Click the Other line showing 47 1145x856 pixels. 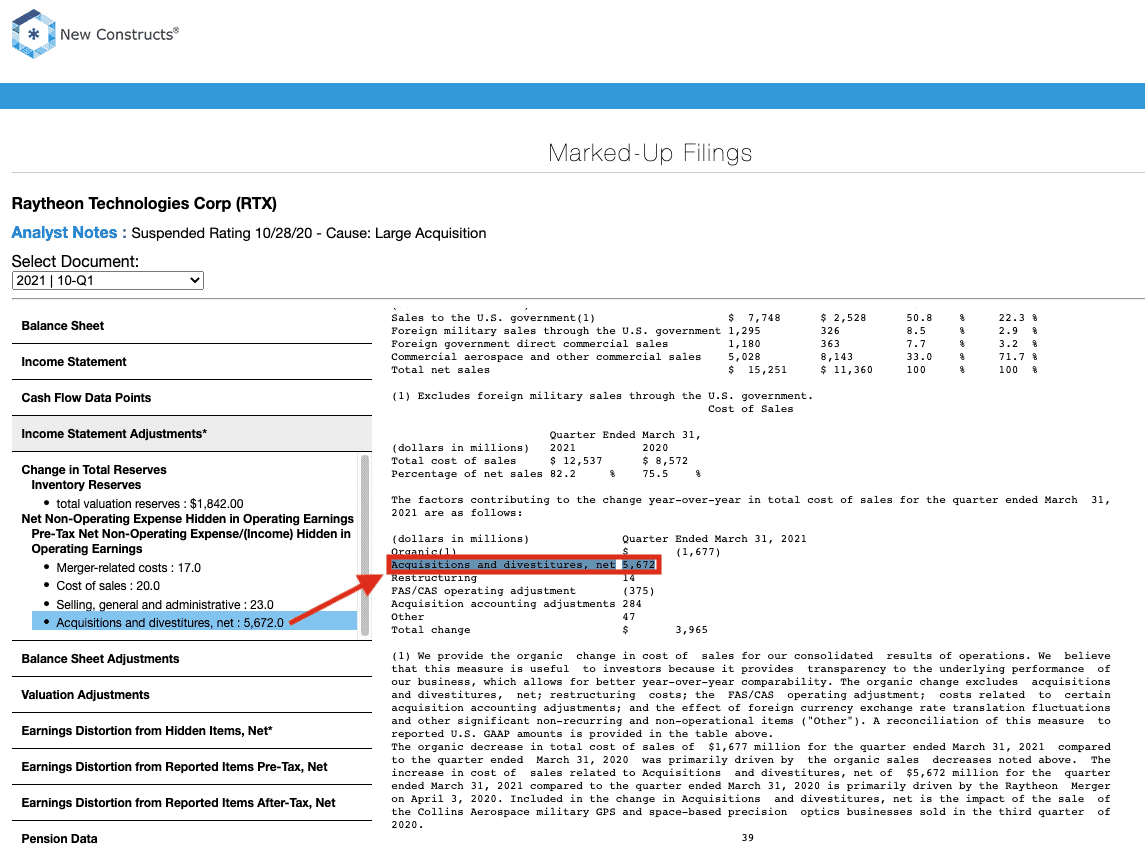[x=513, y=617]
